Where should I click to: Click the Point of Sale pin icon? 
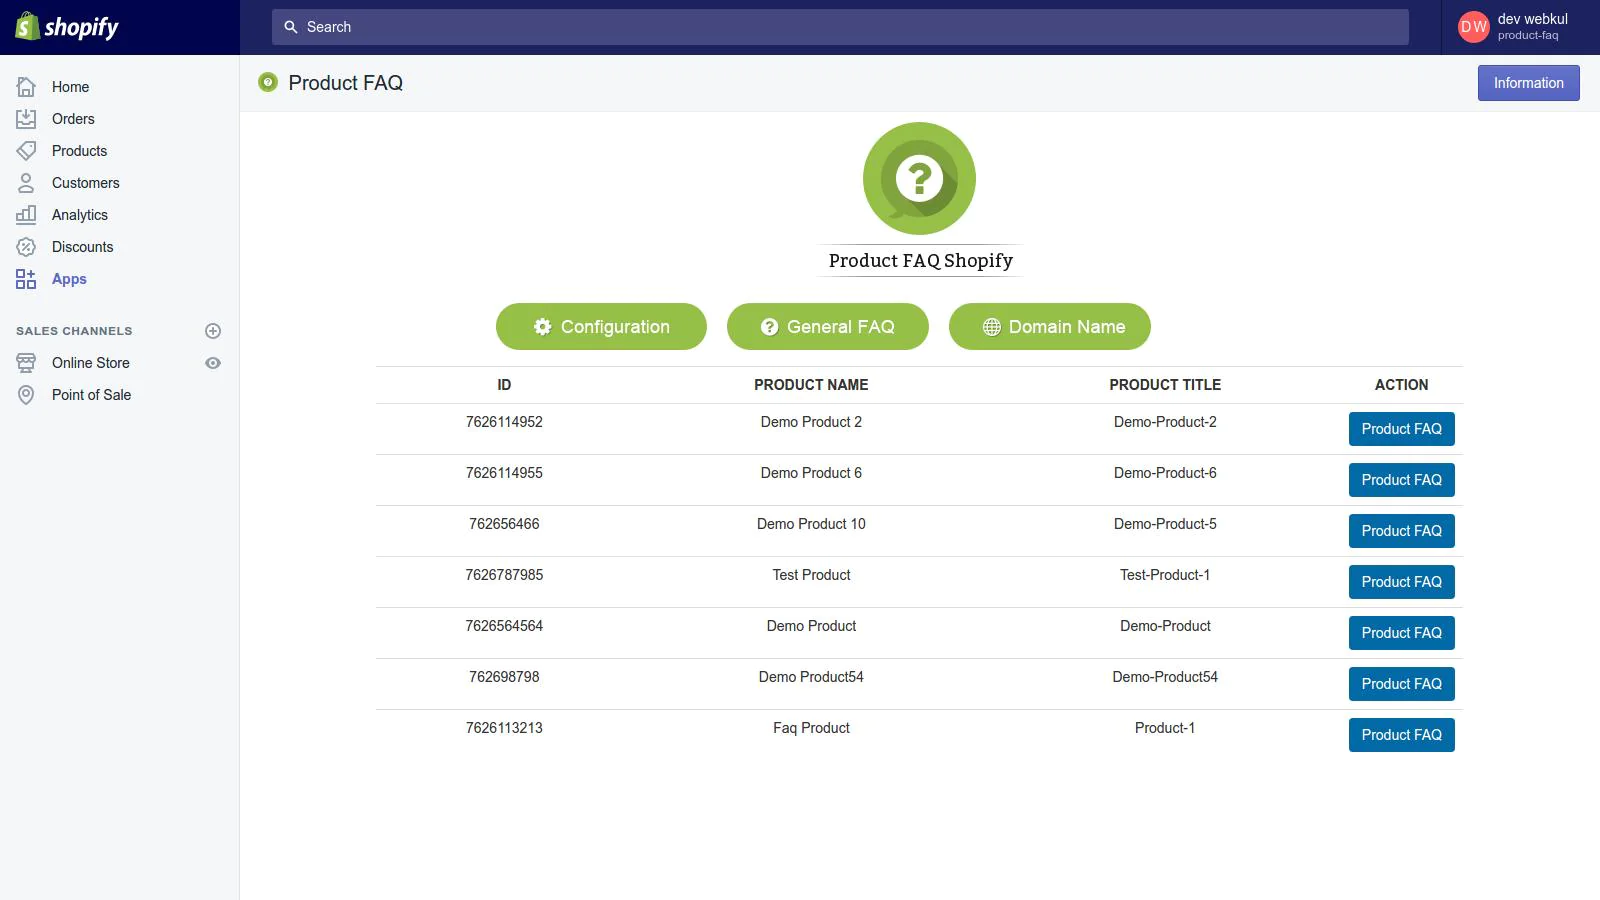26,395
